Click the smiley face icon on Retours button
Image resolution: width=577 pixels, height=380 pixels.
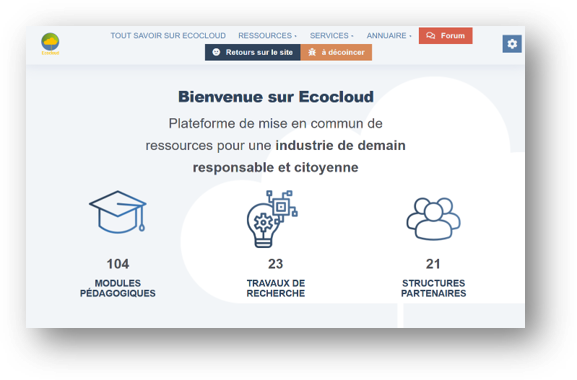tap(216, 52)
